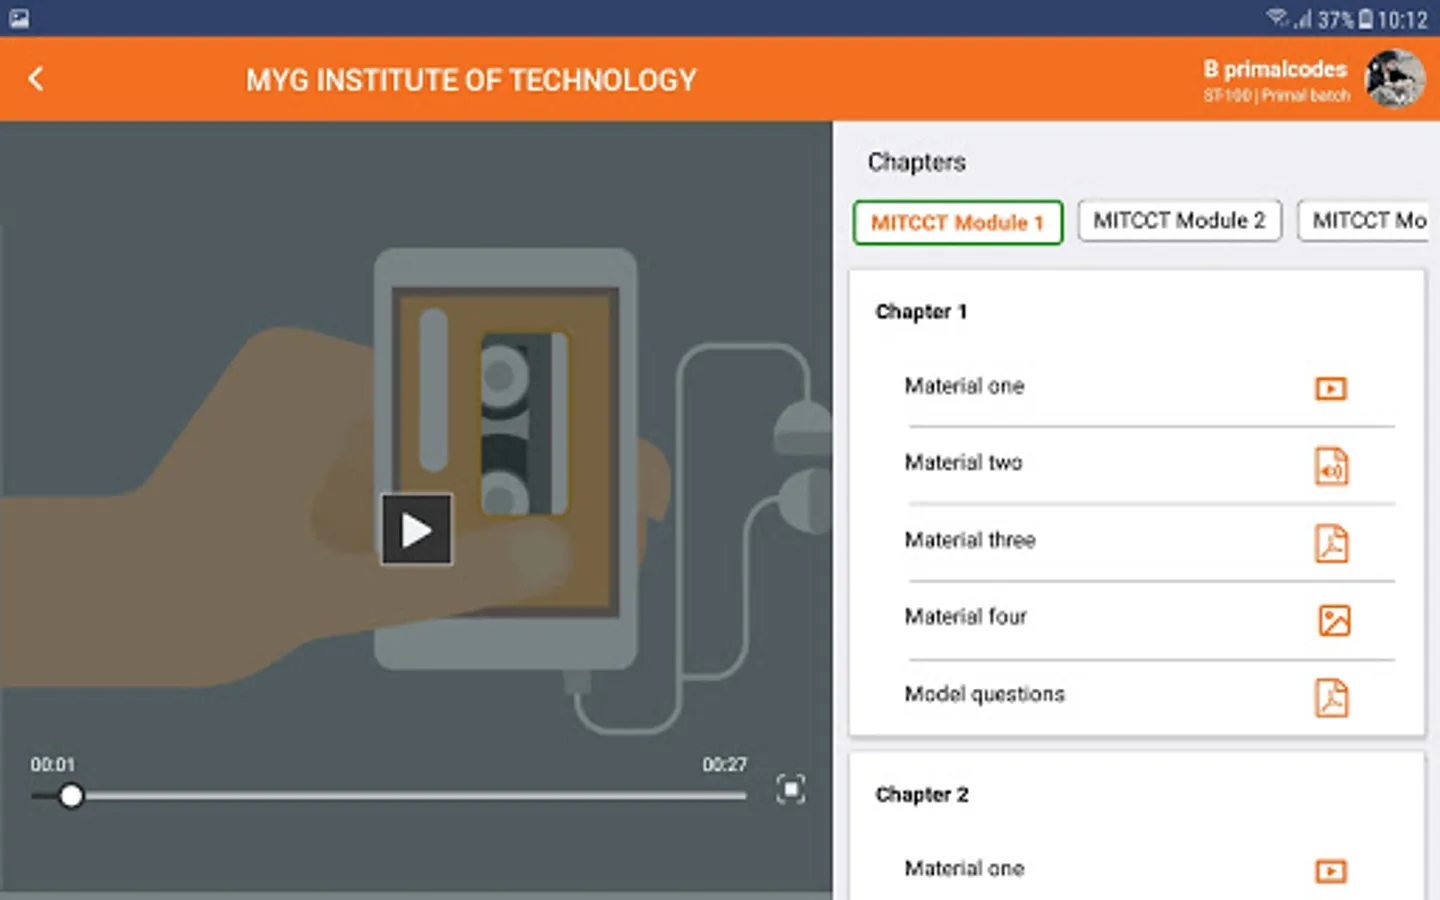Screen dimensions: 1440x900
Task: Play the video with the center play button
Action: [x=417, y=529]
